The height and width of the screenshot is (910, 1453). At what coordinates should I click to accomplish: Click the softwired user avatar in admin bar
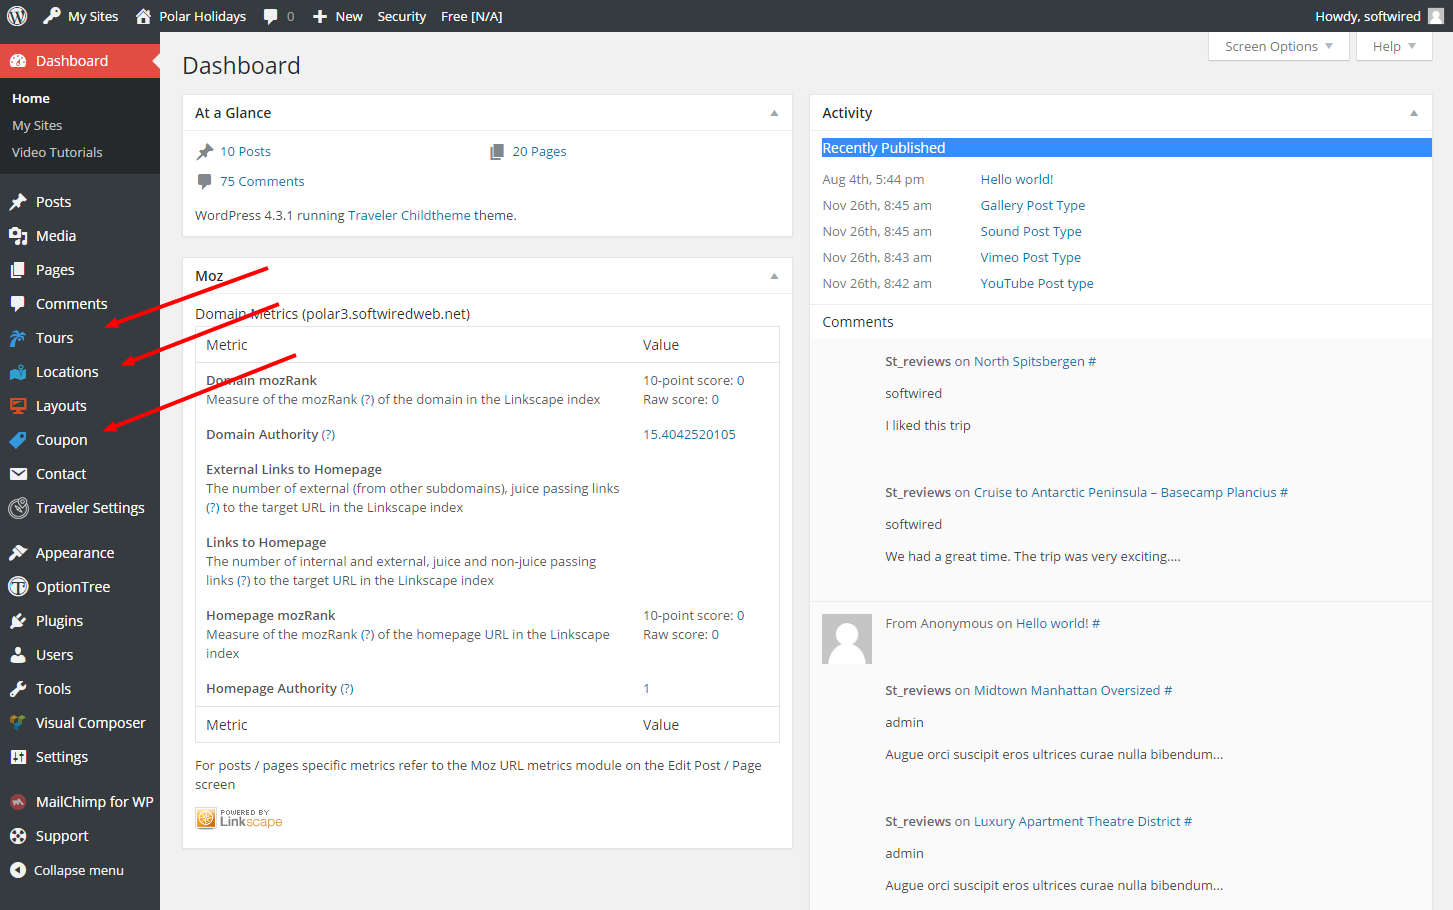tap(1436, 16)
